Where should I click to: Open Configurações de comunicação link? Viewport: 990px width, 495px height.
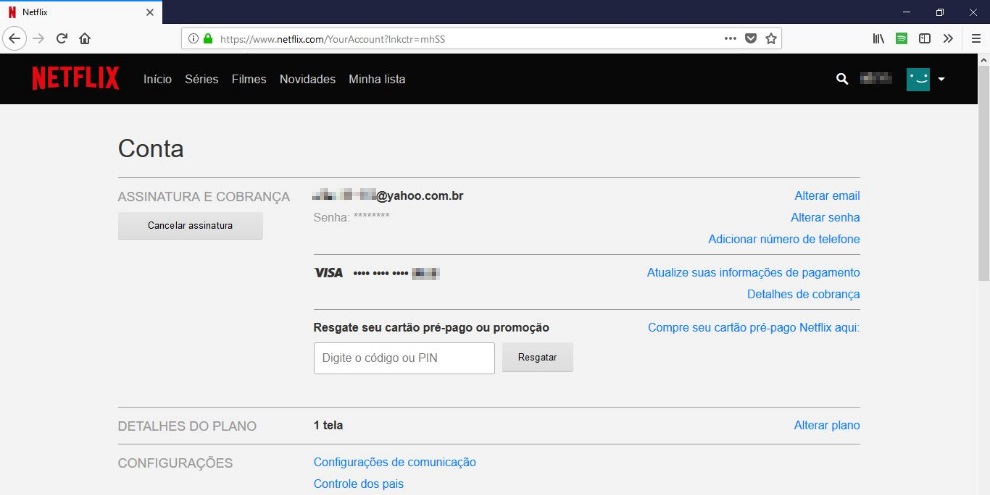(395, 462)
